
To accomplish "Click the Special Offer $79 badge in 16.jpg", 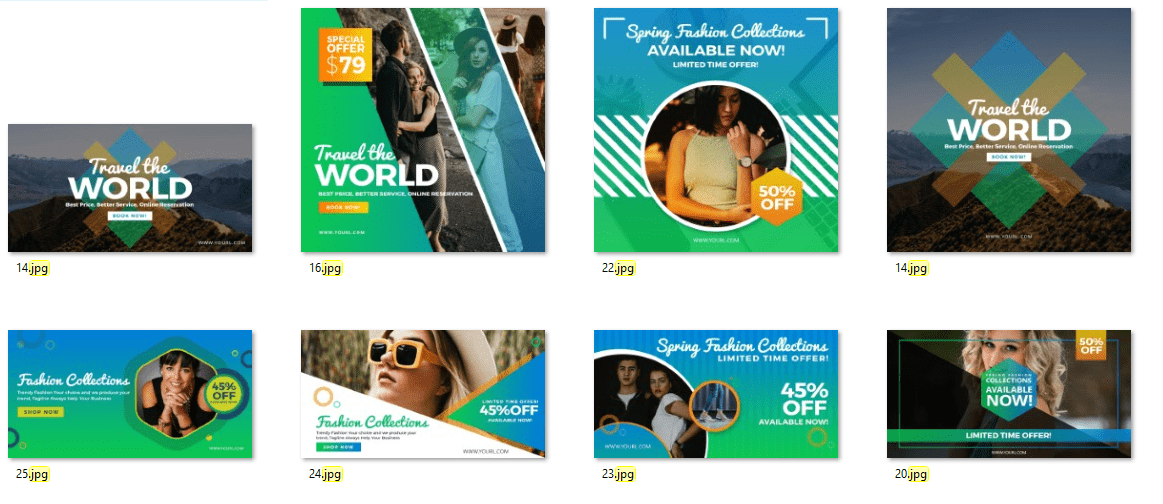I will tap(346, 54).
